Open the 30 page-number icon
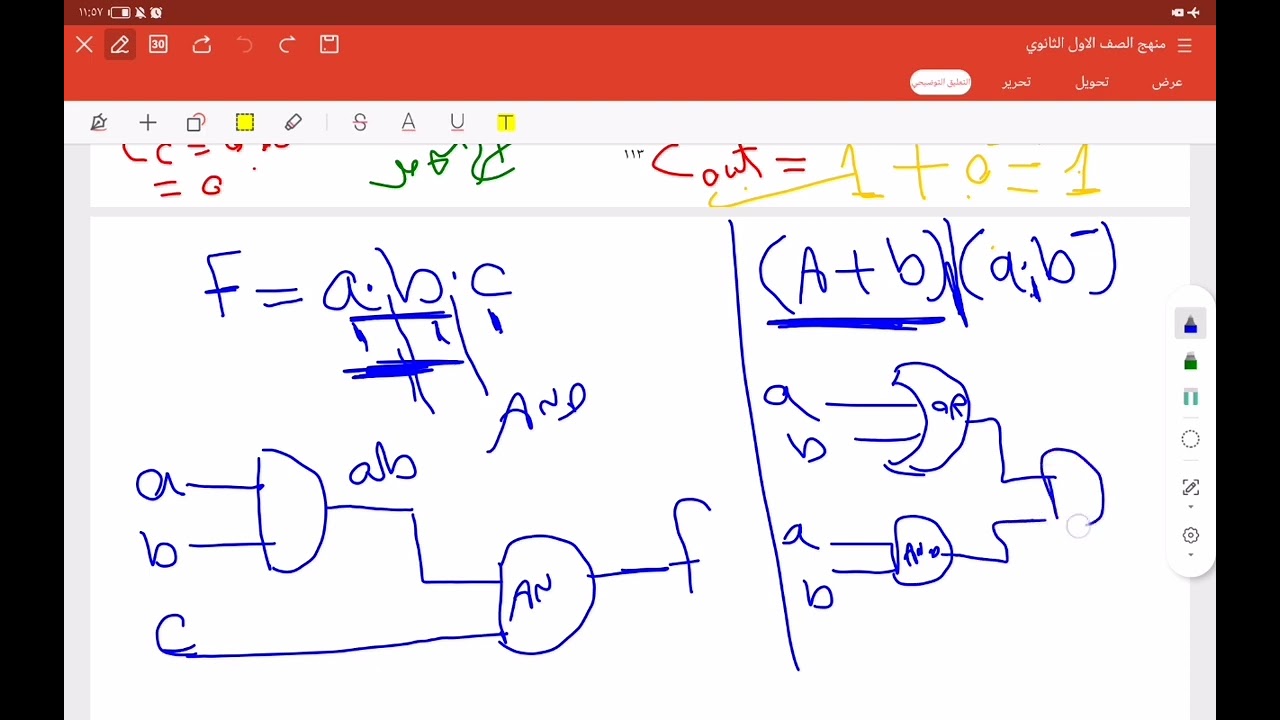The height and width of the screenshot is (720, 1280). pos(158,44)
